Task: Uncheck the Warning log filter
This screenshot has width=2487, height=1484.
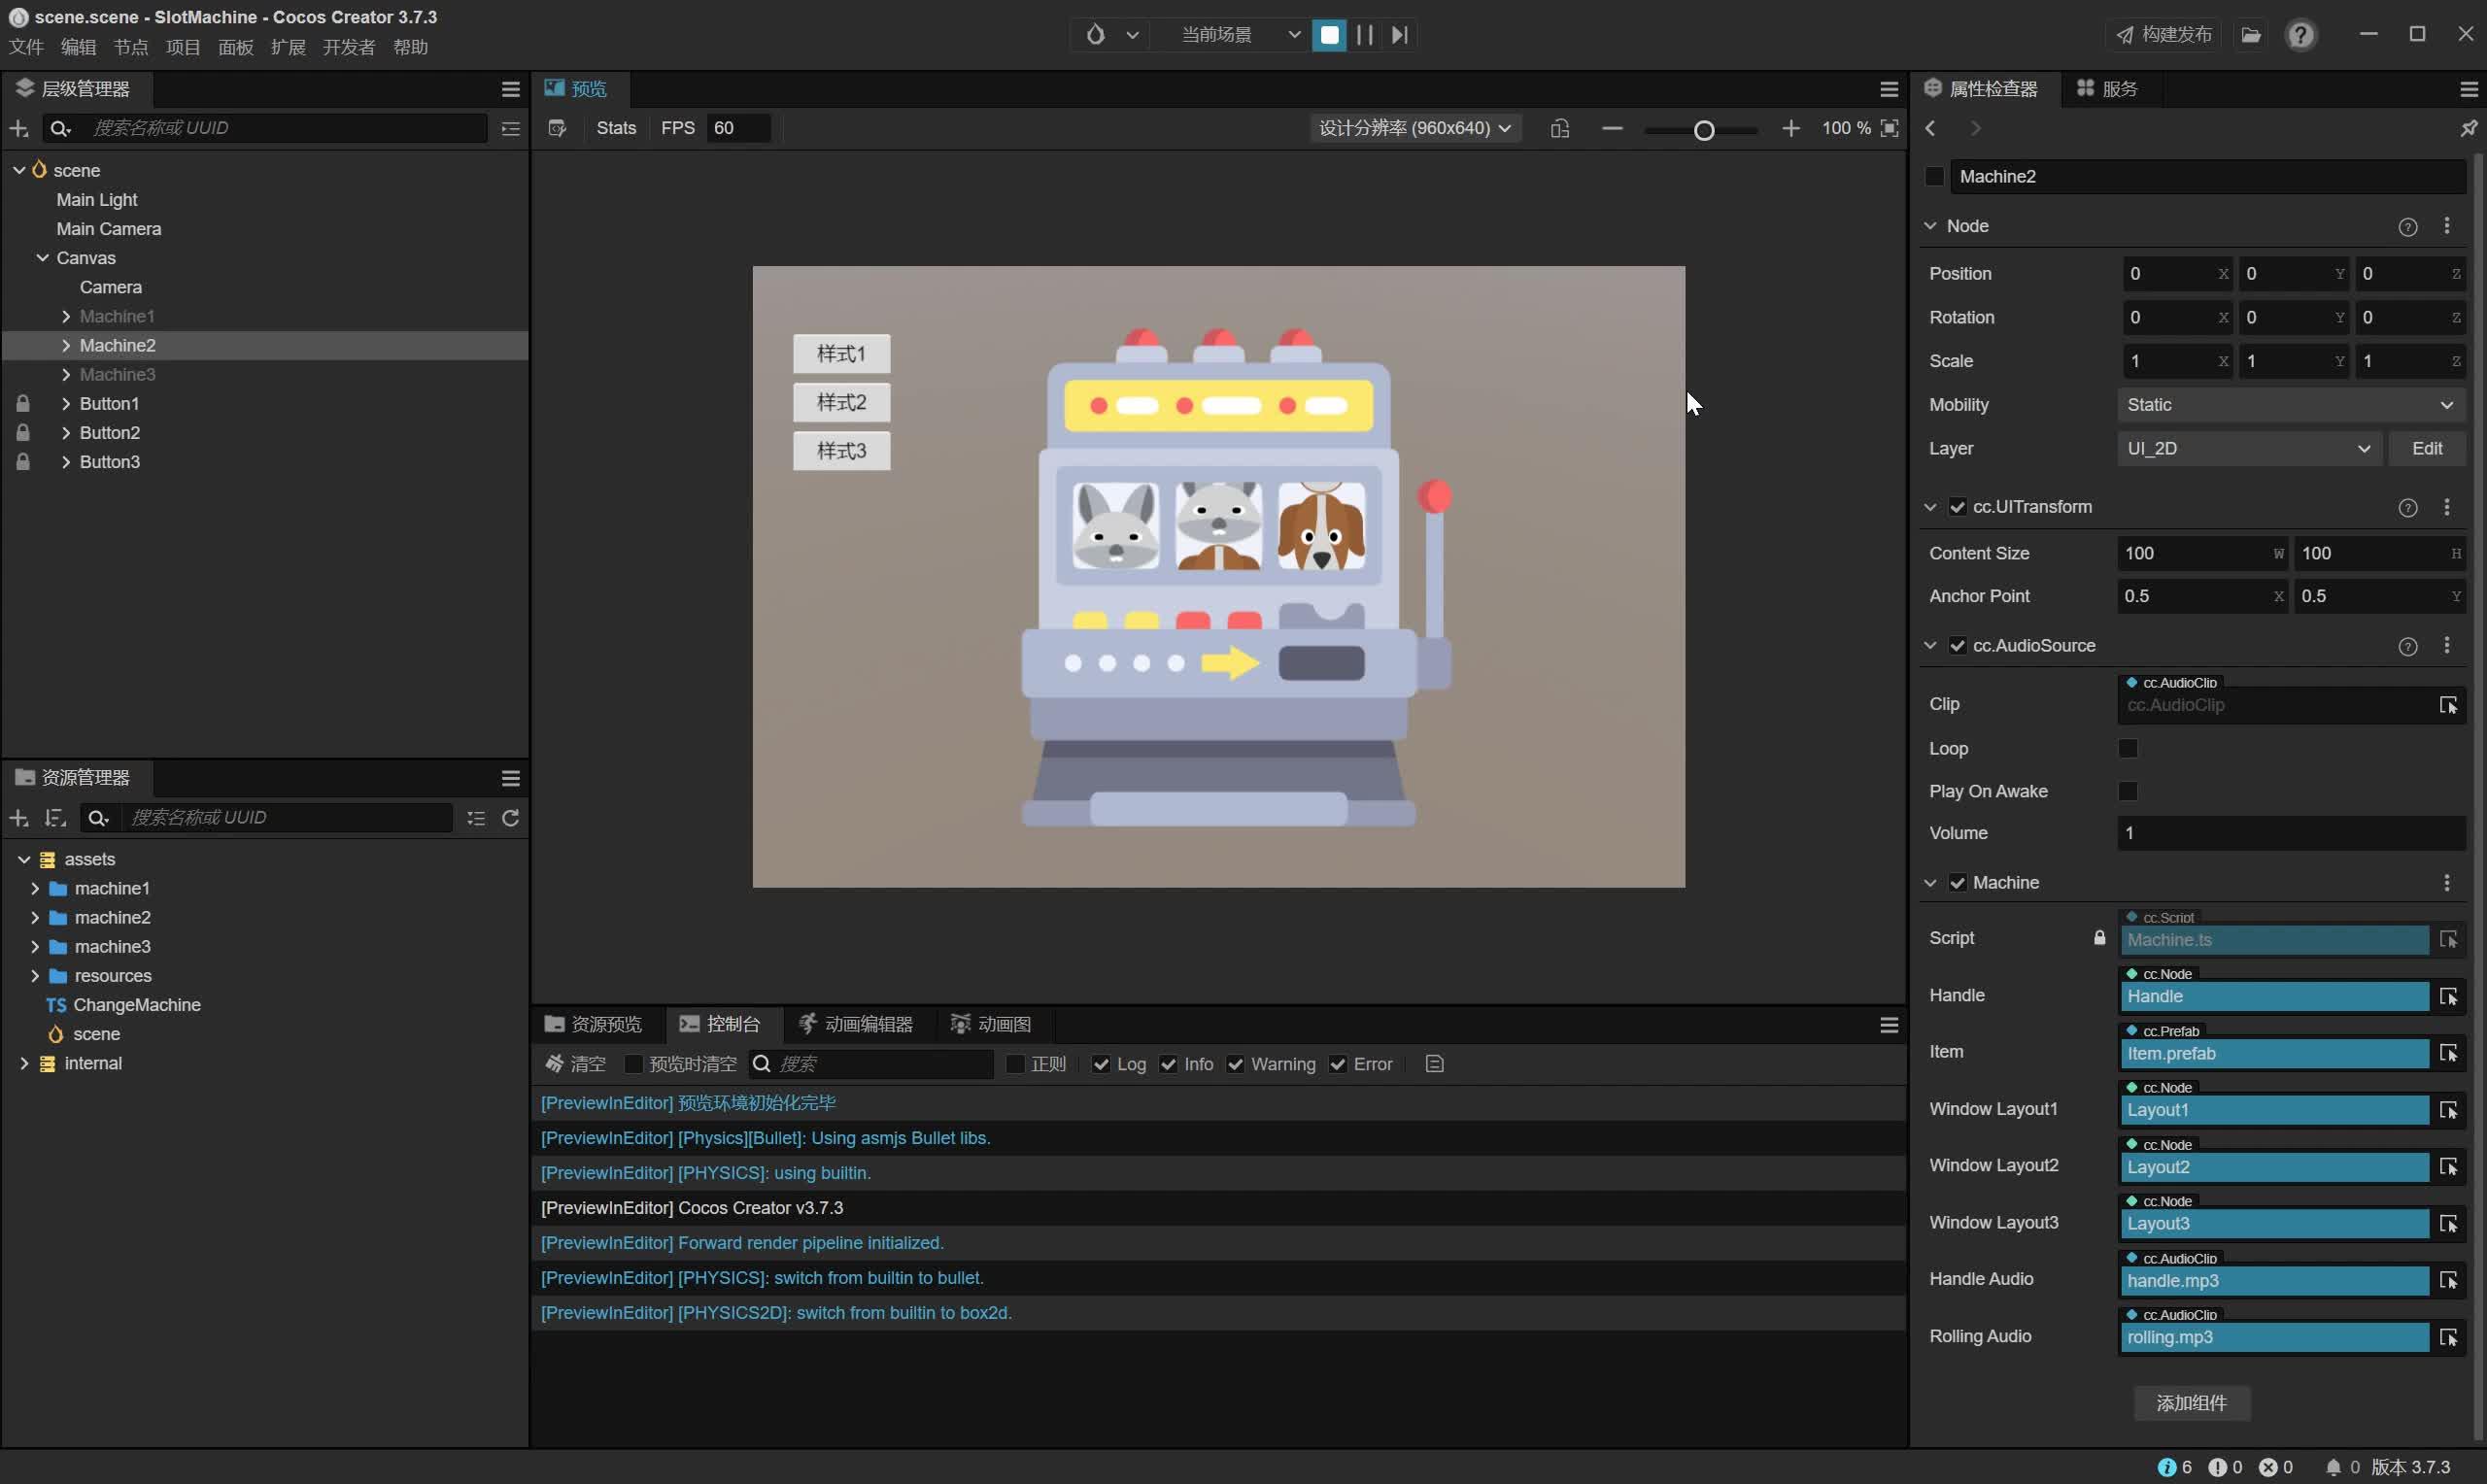Action: (x=1235, y=1064)
